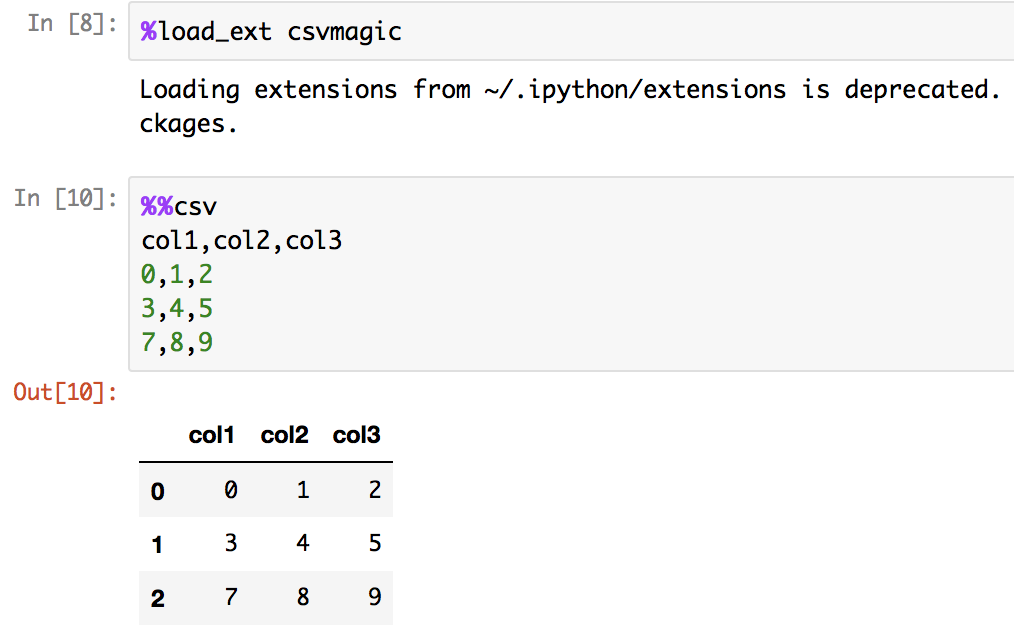This screenshot has height=644, width=1014.
Task: Click the "0,1,2" line in the code cell
Action: point(178,275)
